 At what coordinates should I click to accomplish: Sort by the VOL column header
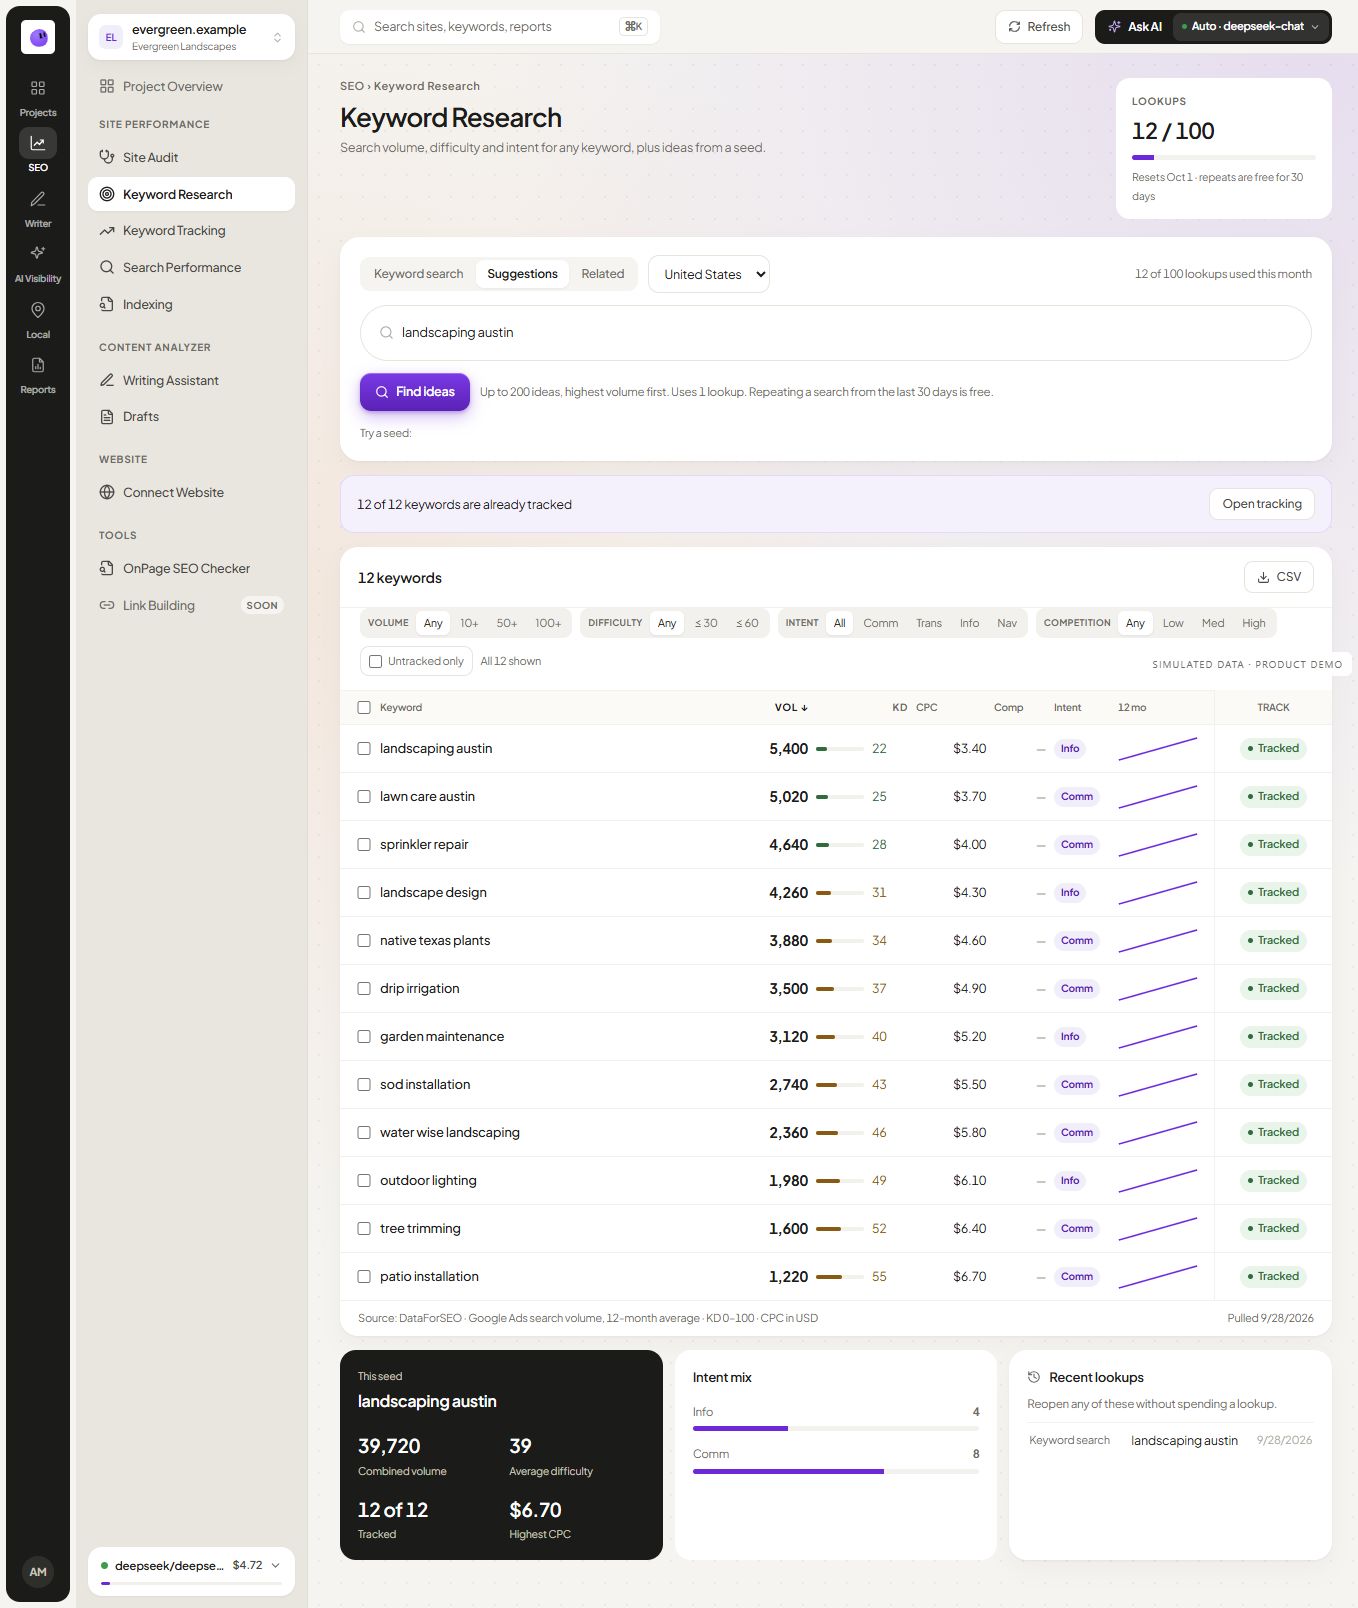pyautogui.click(x=791, y=707)
